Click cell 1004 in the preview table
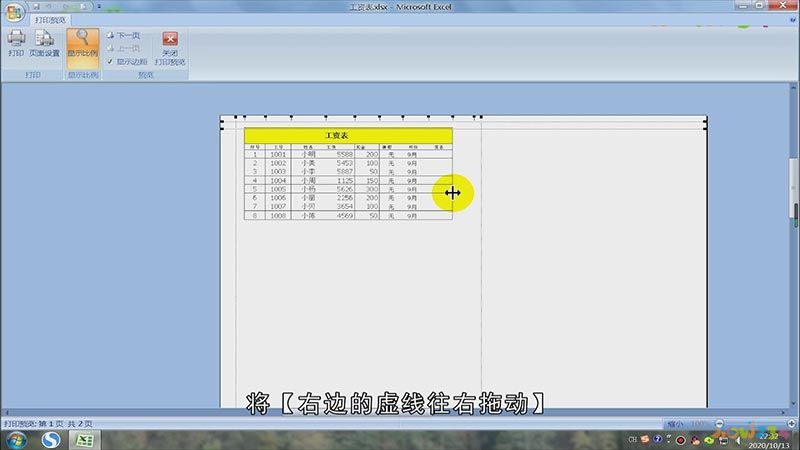 click(278, 181)
